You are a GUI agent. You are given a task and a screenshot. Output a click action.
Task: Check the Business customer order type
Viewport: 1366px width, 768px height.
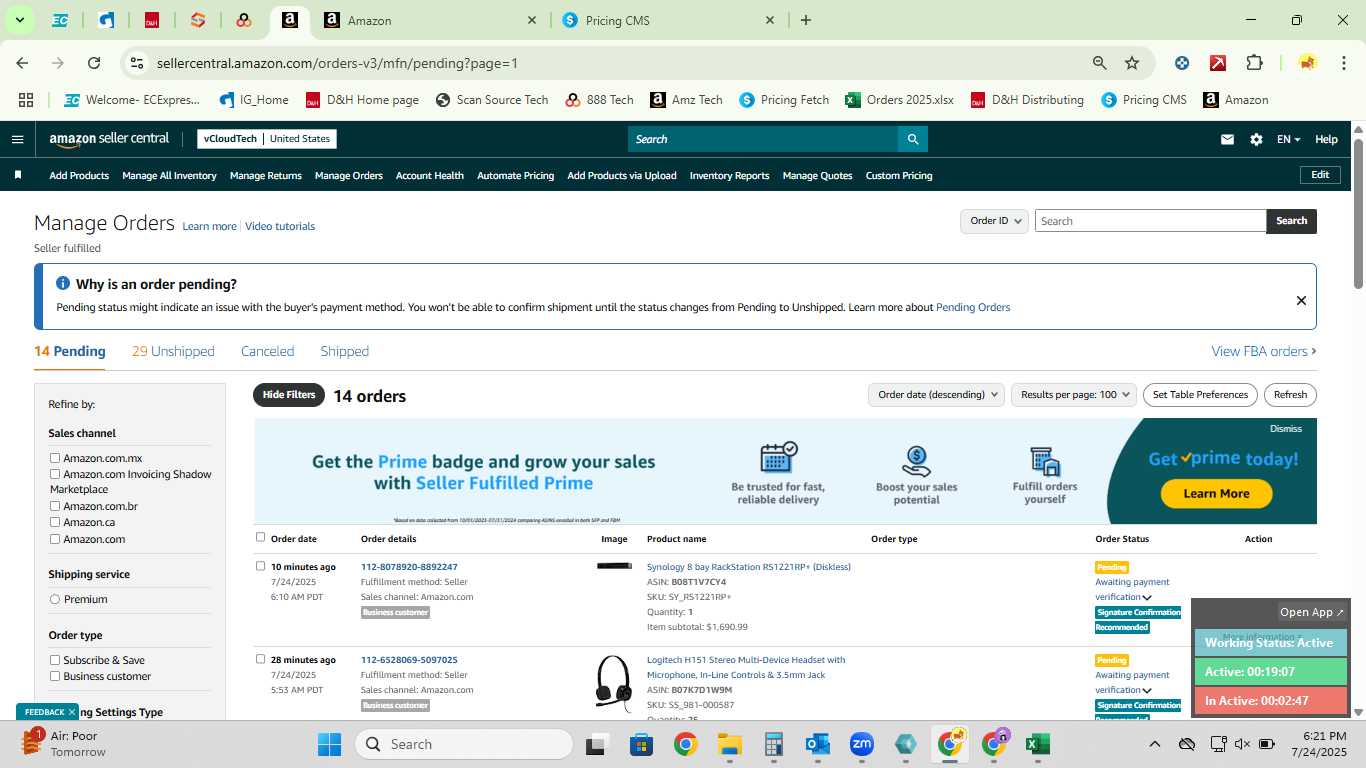click(55, 676)
